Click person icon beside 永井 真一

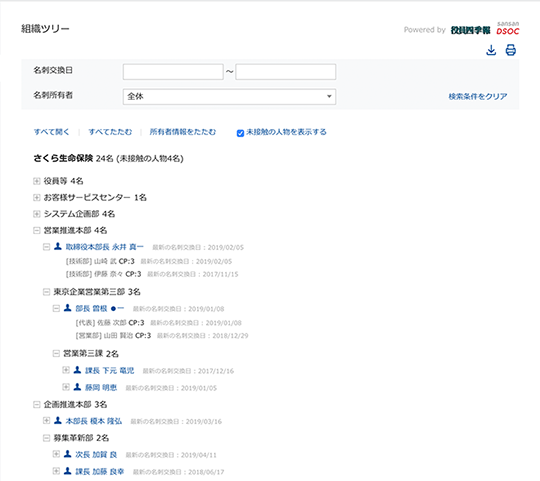click(x=58, y=247)
